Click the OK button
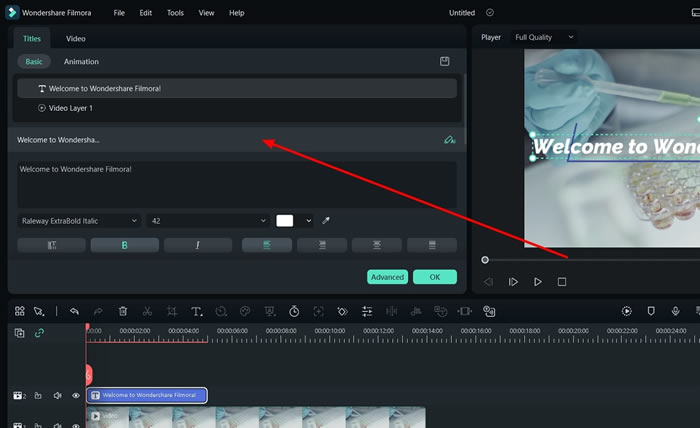Viewport: 700px width, 428px height. (435, 277)
